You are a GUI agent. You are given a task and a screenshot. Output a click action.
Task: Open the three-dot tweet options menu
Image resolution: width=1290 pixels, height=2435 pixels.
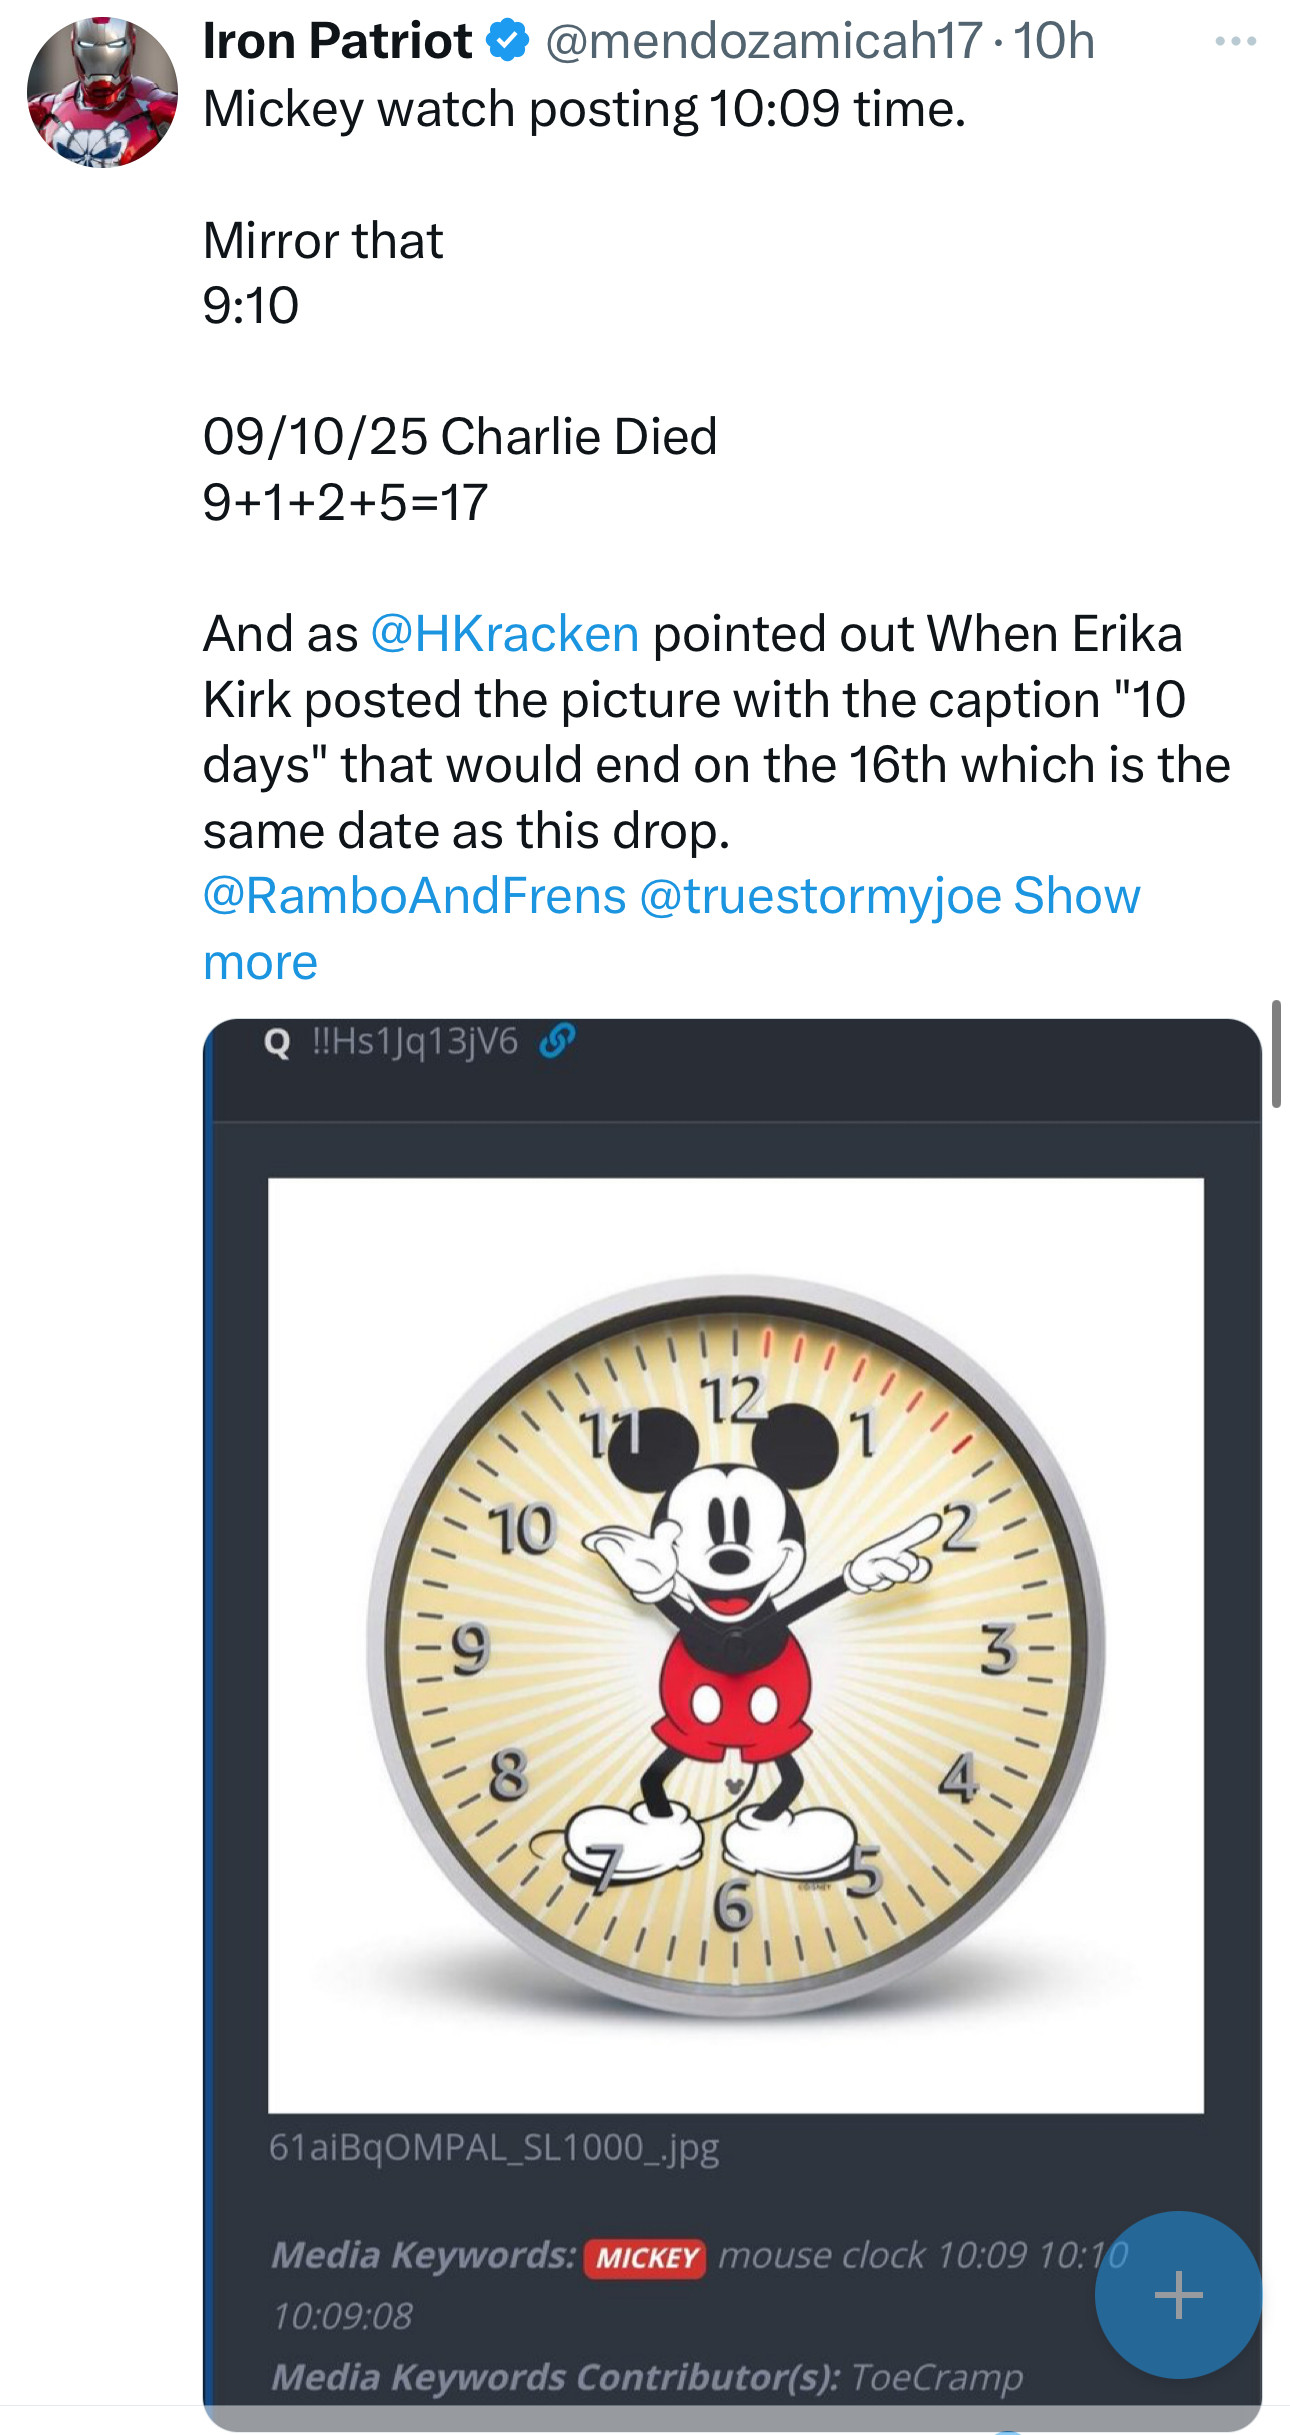click(x=1235, y=41)
